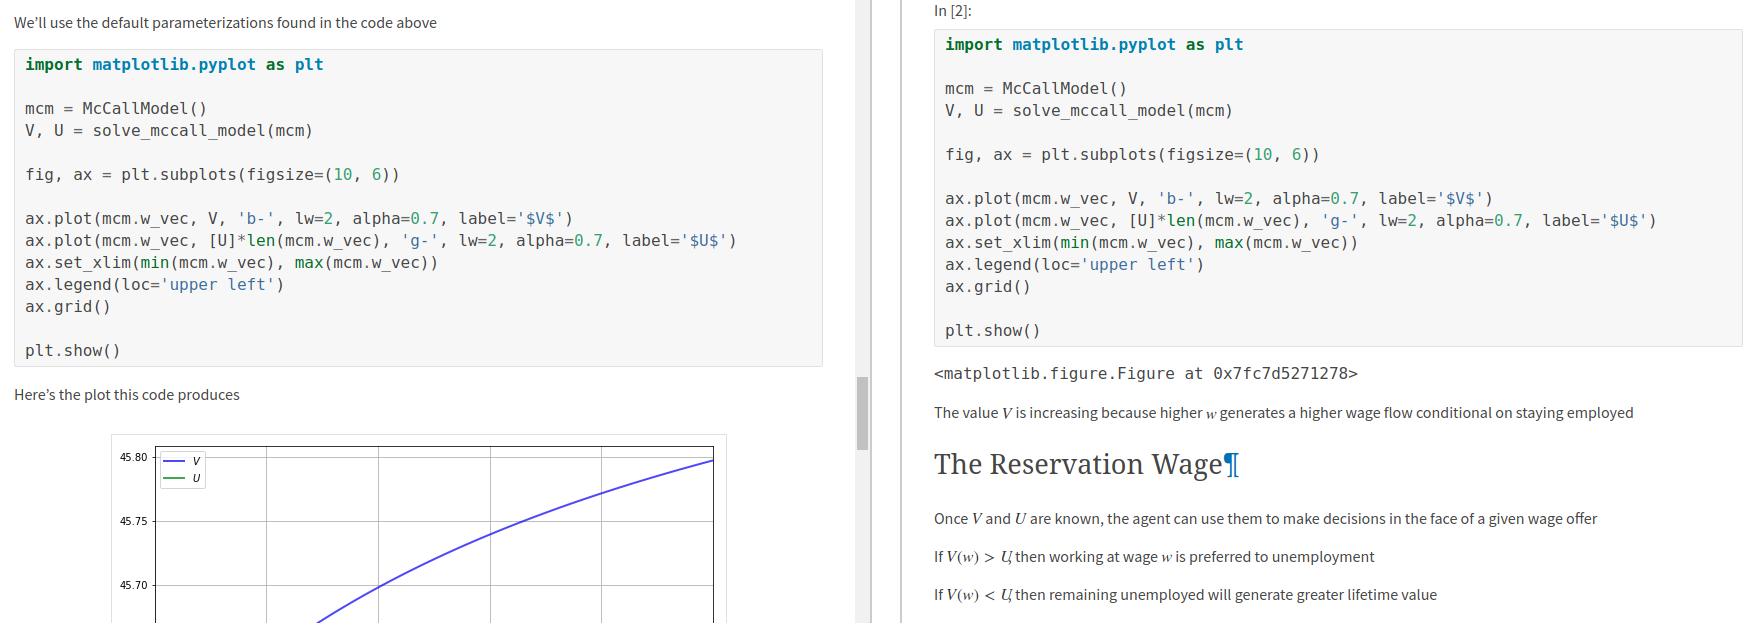Click the left 'ax.set_xlim' code line
The height and width of the screenshot is (623, 1763).
[x=232, y=263]
